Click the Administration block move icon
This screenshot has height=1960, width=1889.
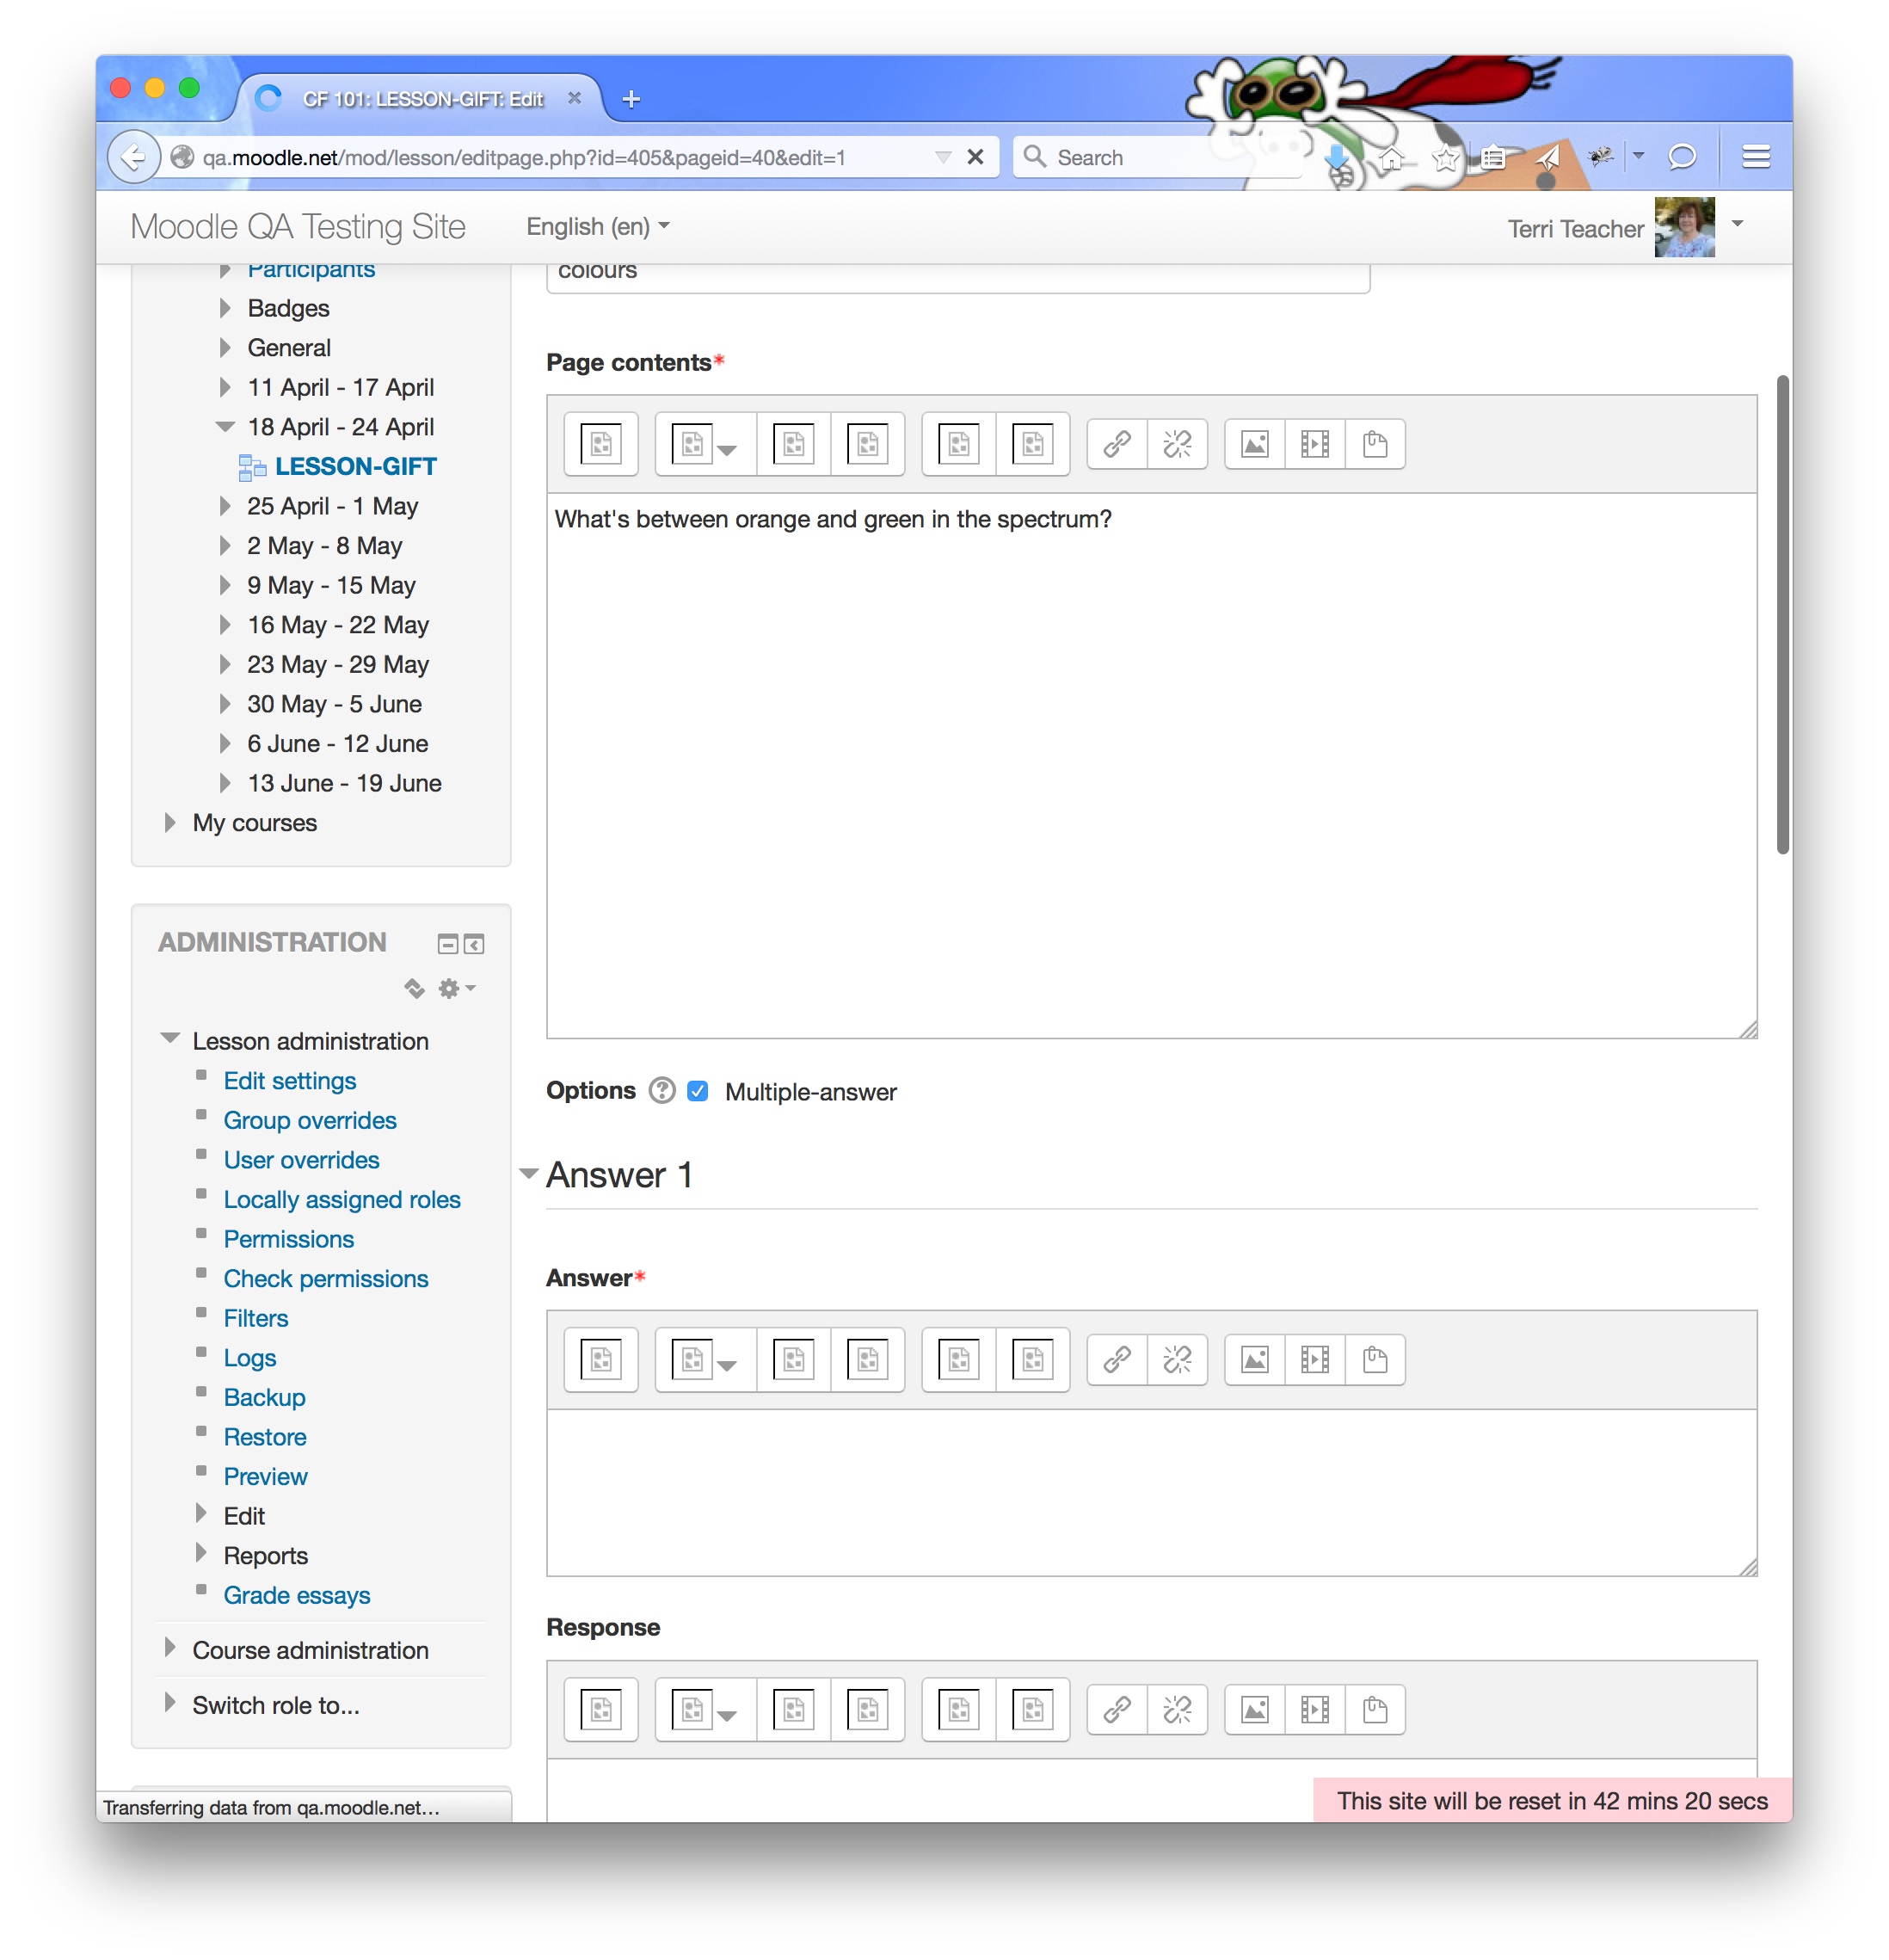[414, 989]
